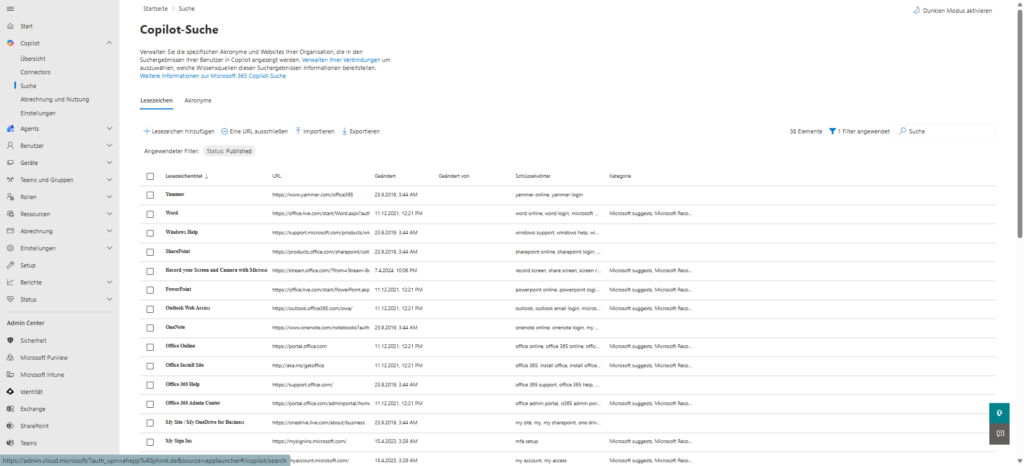Click the Copilot icon in sidebar

point(10,43)
